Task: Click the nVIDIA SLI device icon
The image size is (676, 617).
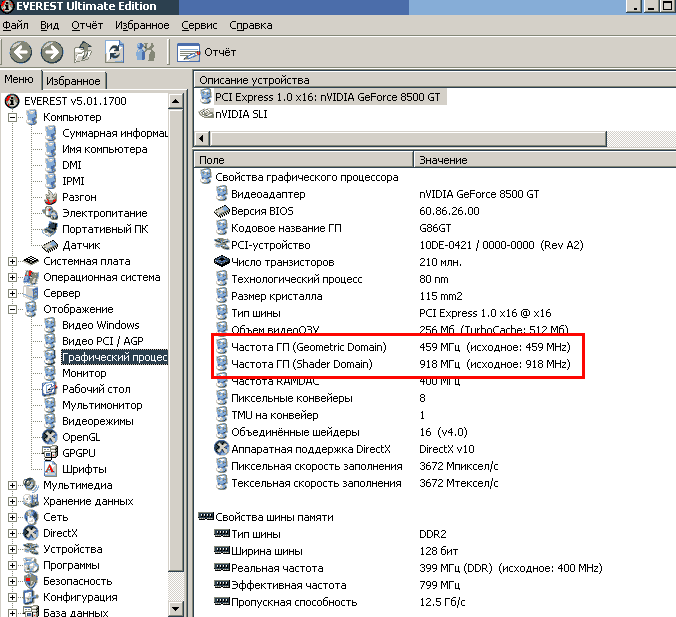Action: coord(206,114)
